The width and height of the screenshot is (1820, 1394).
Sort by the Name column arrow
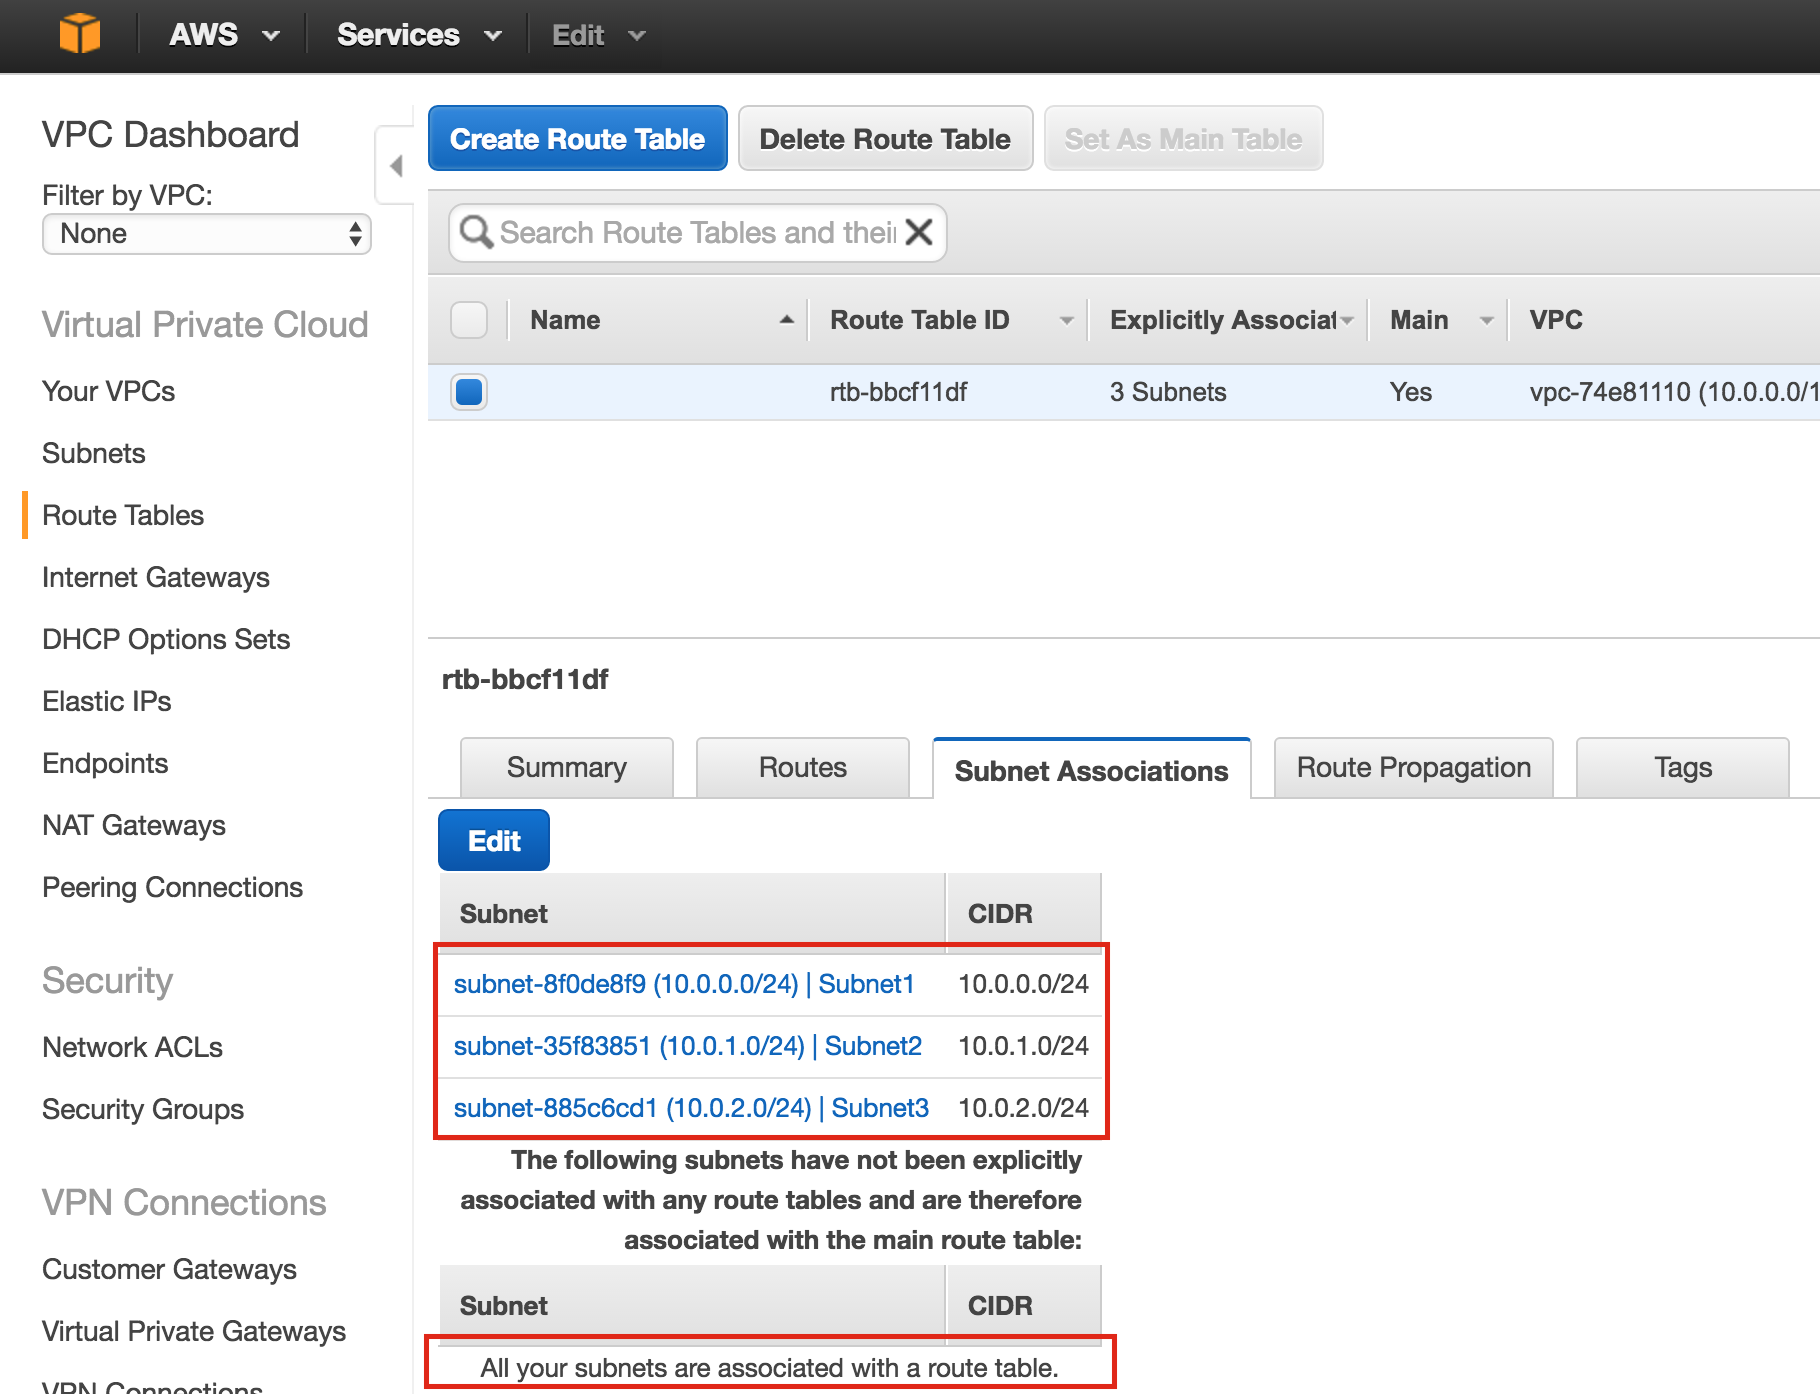tap(787, 320)
